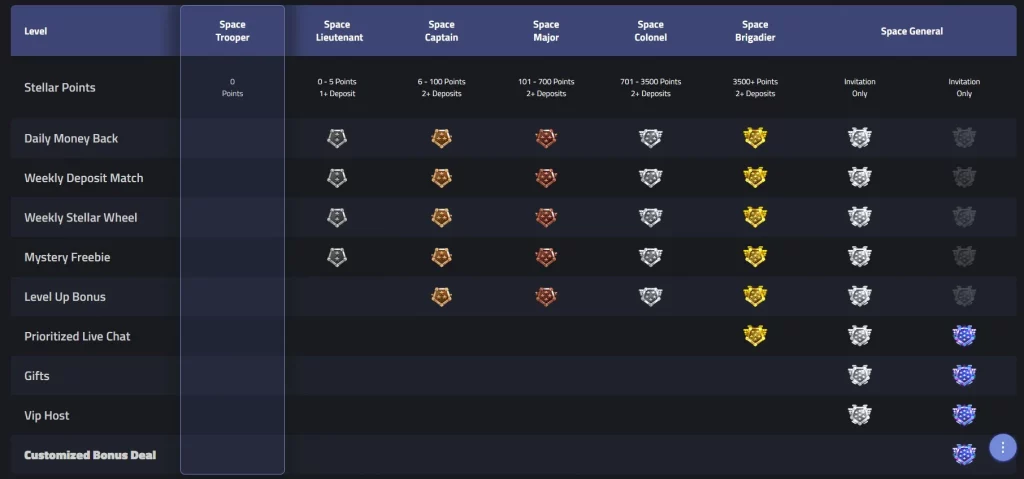Viewport: 1024px width, 479px height.
Task: Click the Space Colonel 701 - 3500 Points text
Action: [650, 82]
